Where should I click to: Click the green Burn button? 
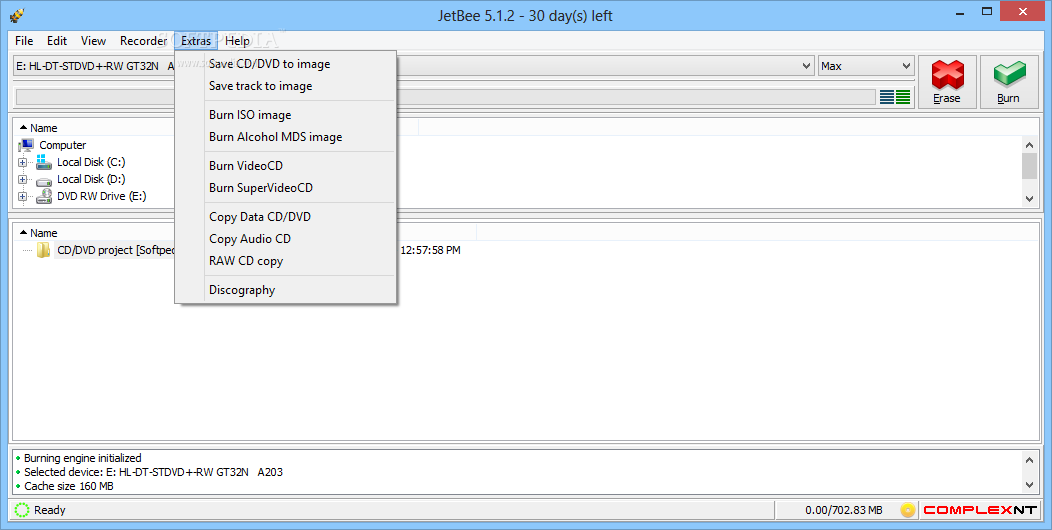[x=1008, y=82]
